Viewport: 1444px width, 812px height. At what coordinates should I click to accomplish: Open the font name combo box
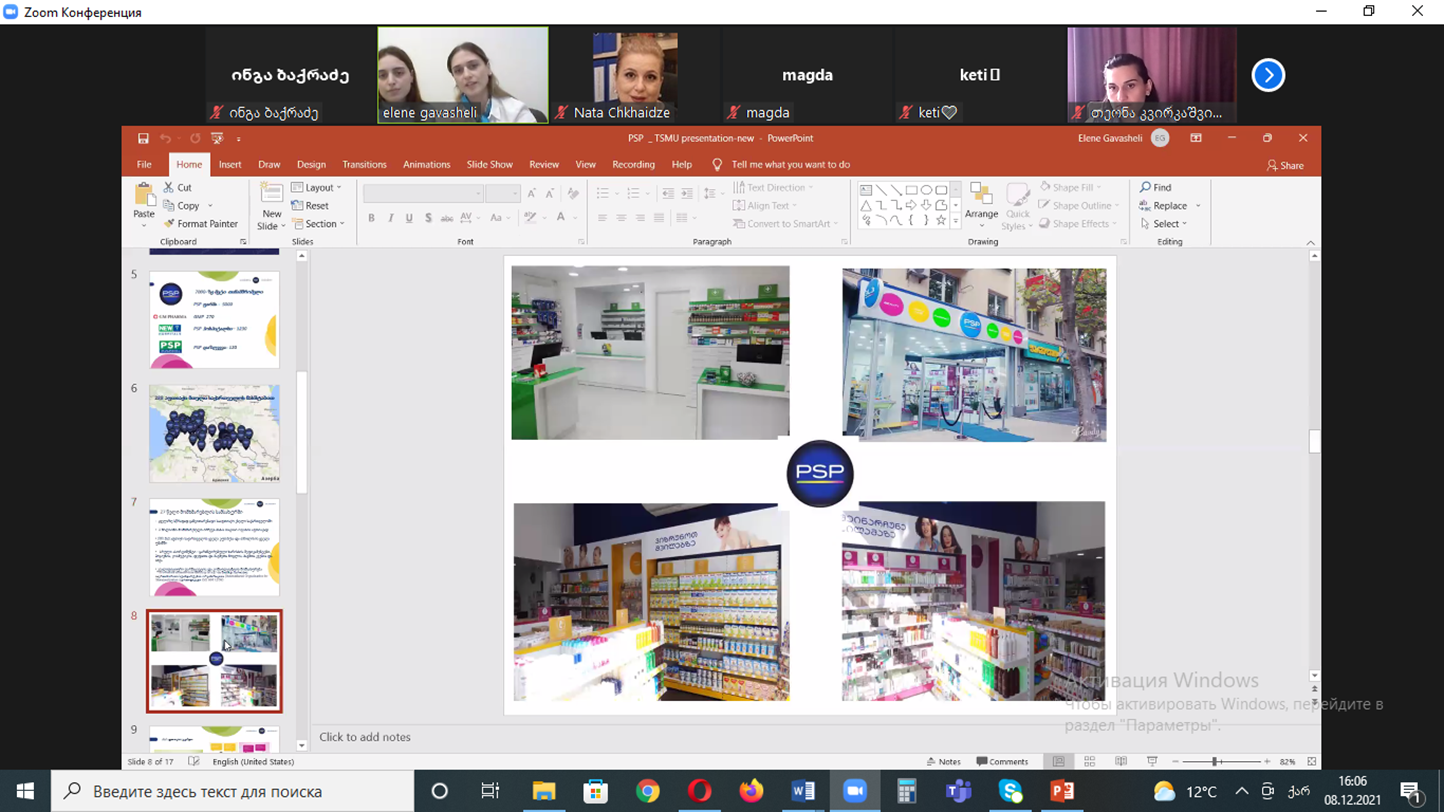click(x=423, y=193)
